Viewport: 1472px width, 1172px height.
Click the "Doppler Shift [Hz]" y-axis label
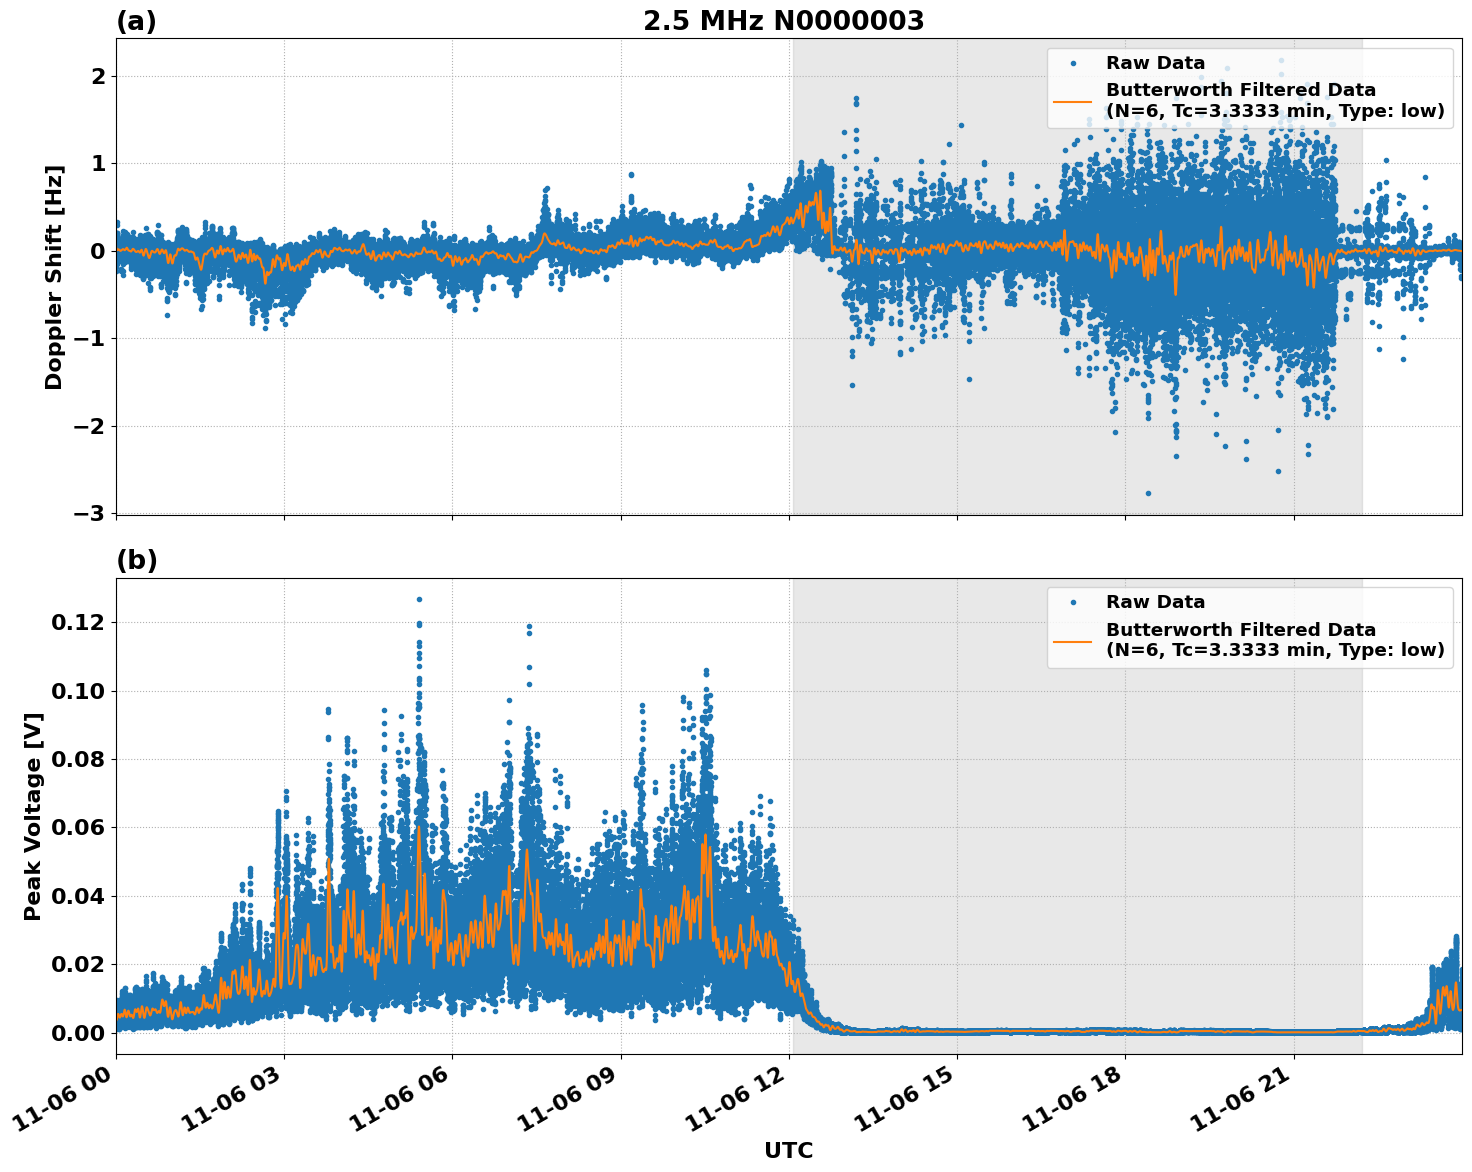pos(54,277)
